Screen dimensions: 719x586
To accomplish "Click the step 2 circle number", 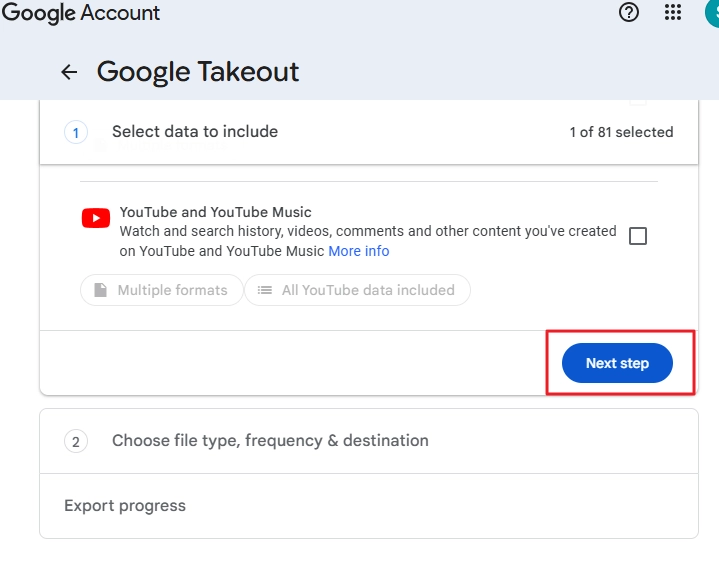I will [x=76, y=442].
